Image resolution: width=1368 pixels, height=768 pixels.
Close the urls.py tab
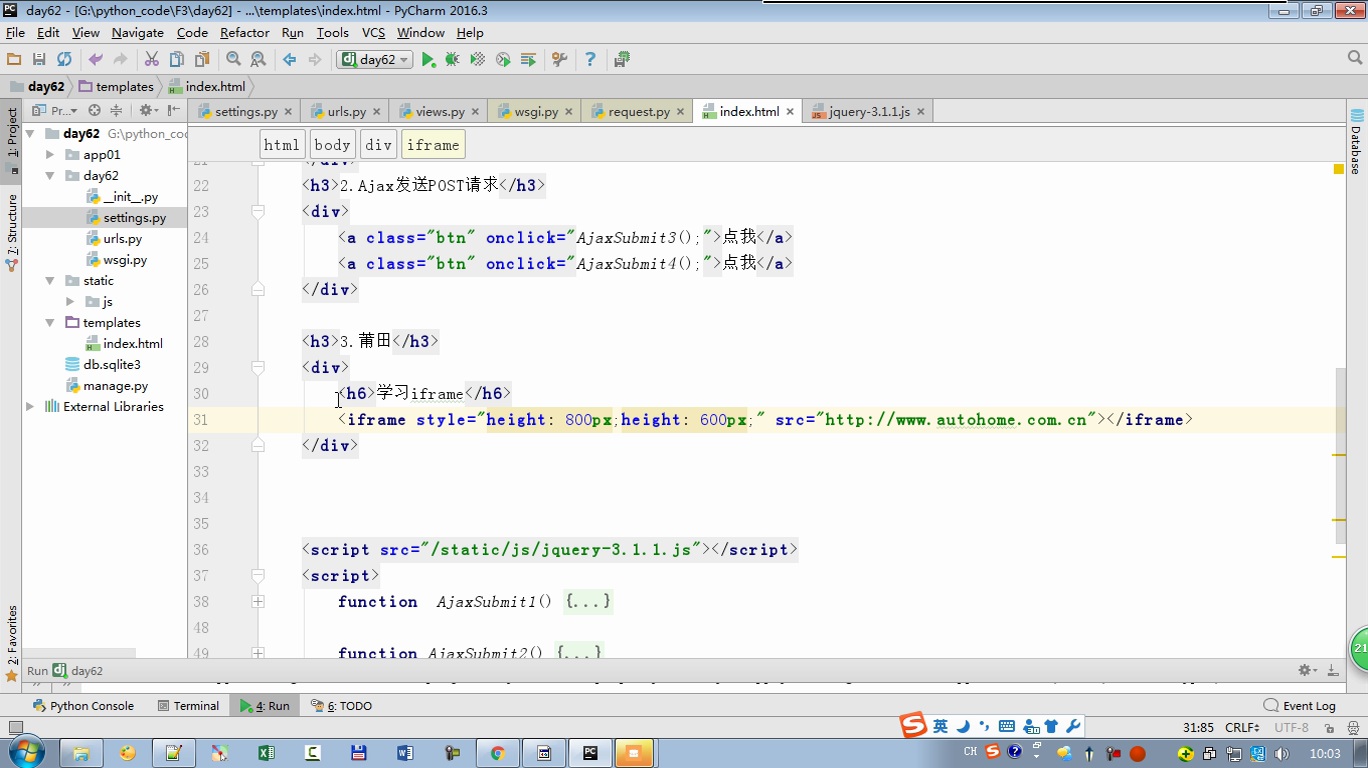tap(375, 112)
